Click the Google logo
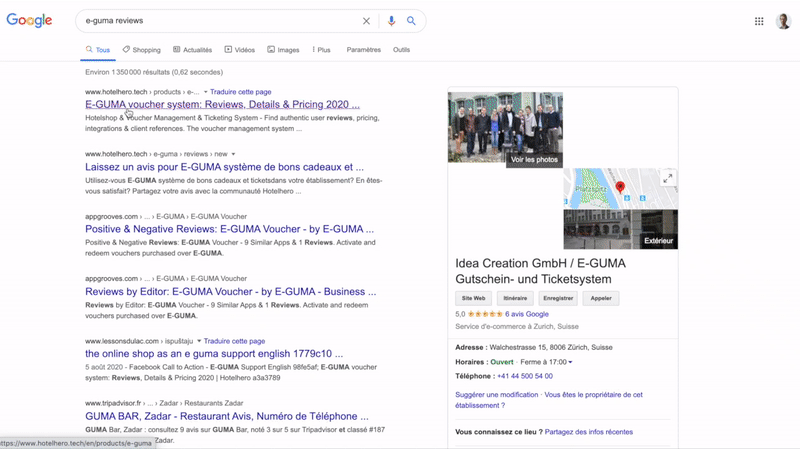Screen dimensions: 800x449 29,20
